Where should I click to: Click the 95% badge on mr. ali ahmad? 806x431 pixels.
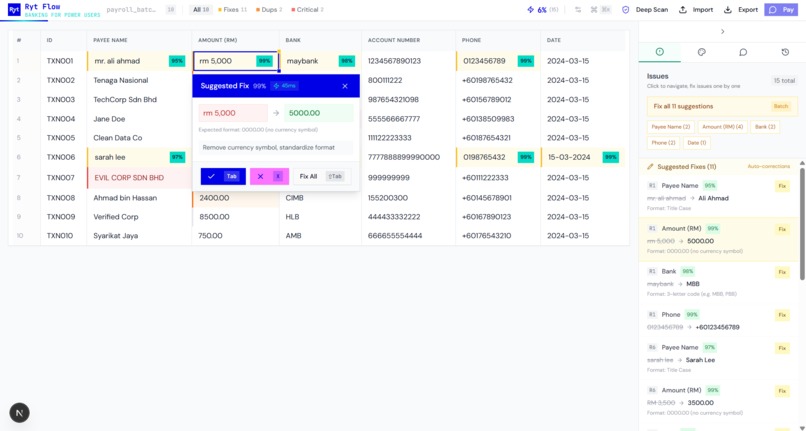[177, 61]
